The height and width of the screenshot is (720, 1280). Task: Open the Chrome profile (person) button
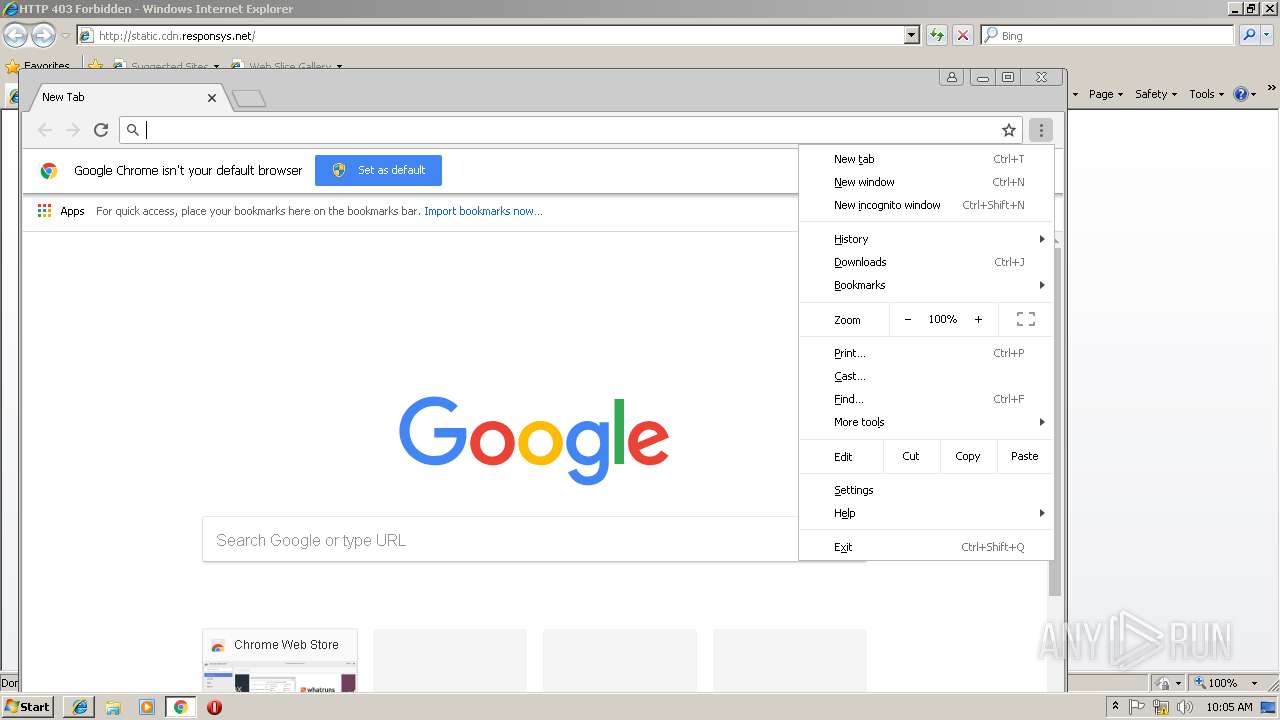(x=952, y=77)
